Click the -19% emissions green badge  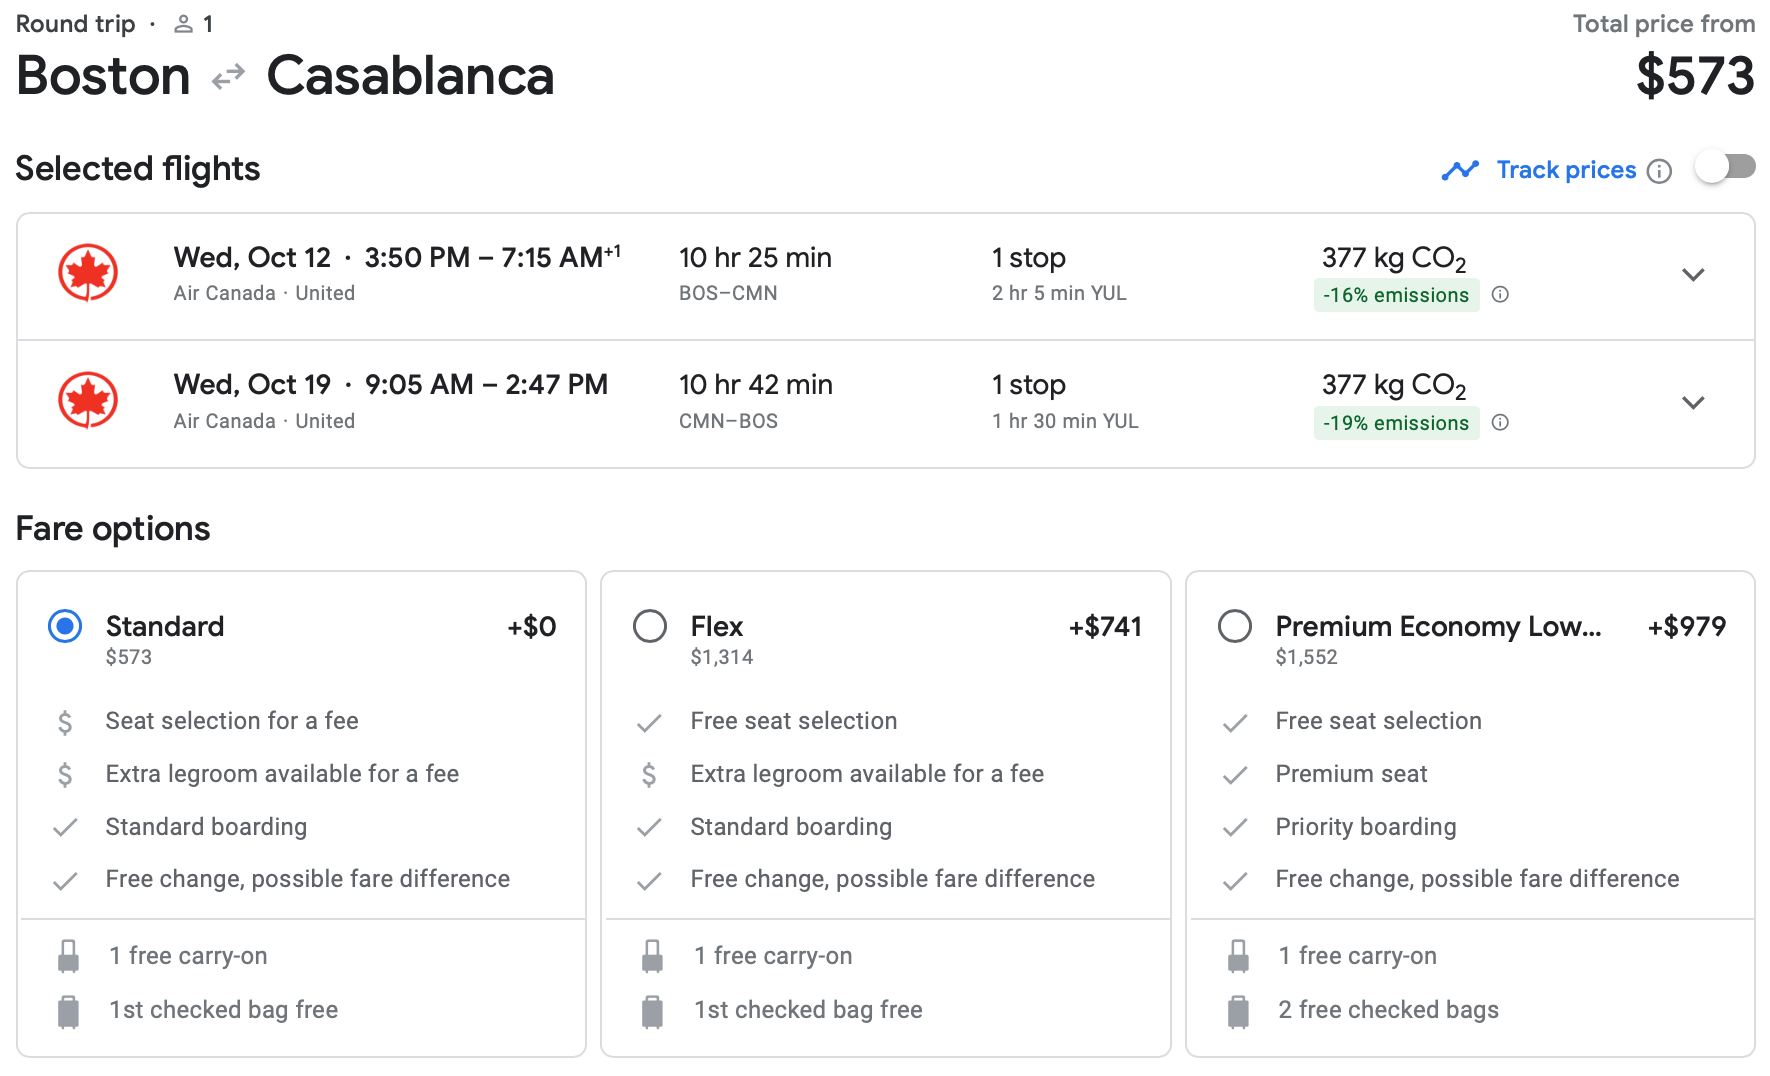pyautogui.click(x=1395, y=423)
